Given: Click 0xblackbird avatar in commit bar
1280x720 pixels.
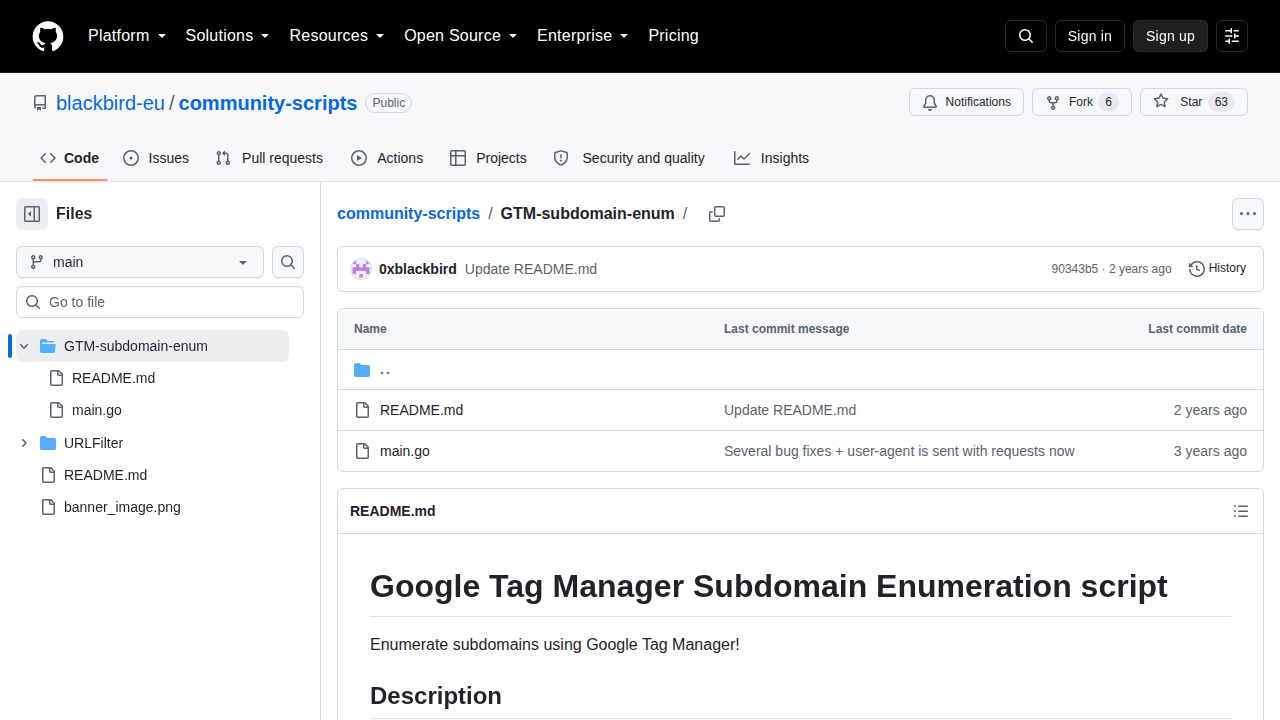Looking at the screenshot, I should pos(361,269).
